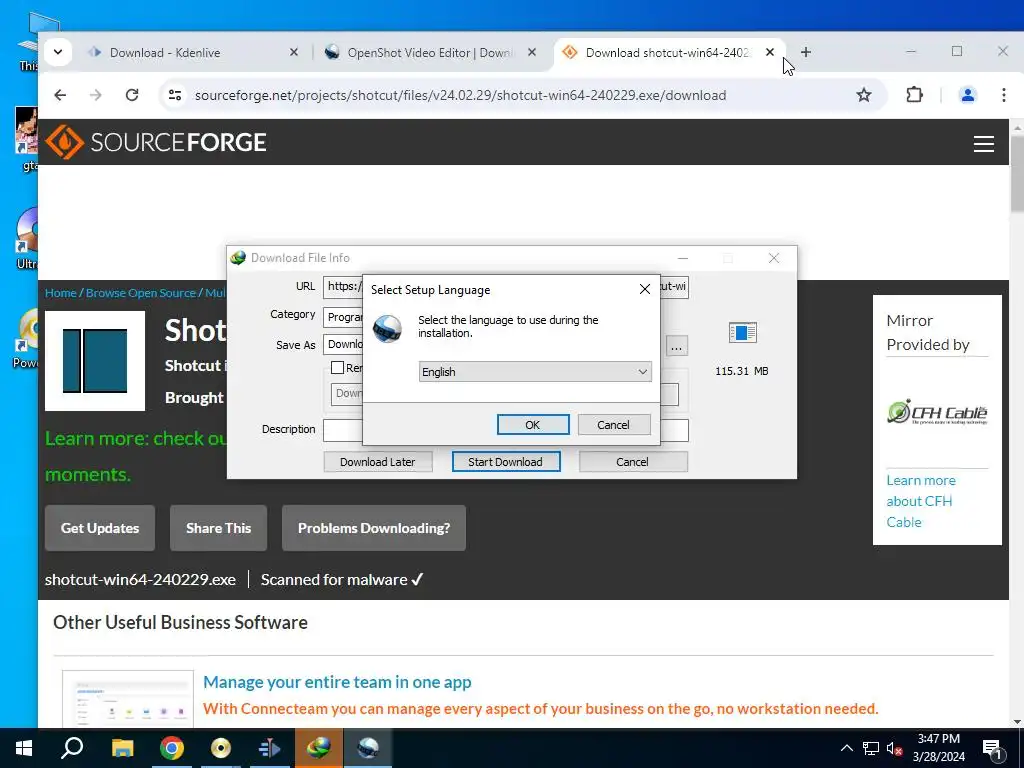
Task: Close the OpenShot Video Editor tab
Action: 532,52
